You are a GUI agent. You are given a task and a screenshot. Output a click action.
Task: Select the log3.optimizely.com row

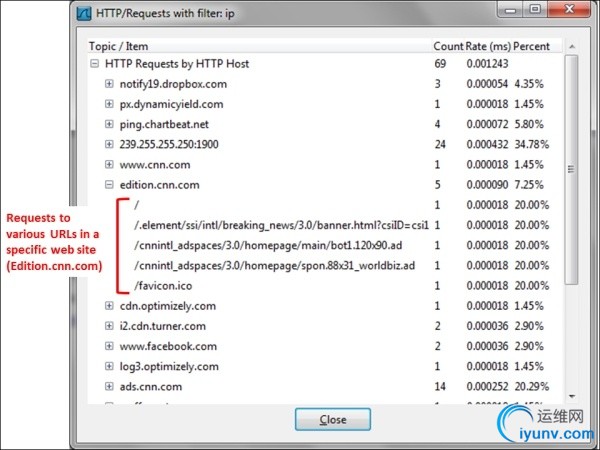point(325,367)
